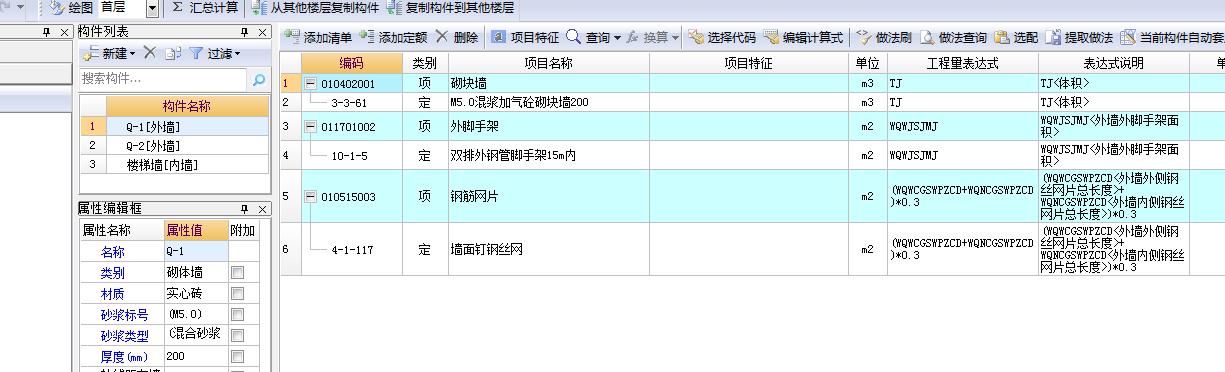This screenshot has height=372, width=1225.
Task: Select cell 4-1-117
Action: [351, 249]
